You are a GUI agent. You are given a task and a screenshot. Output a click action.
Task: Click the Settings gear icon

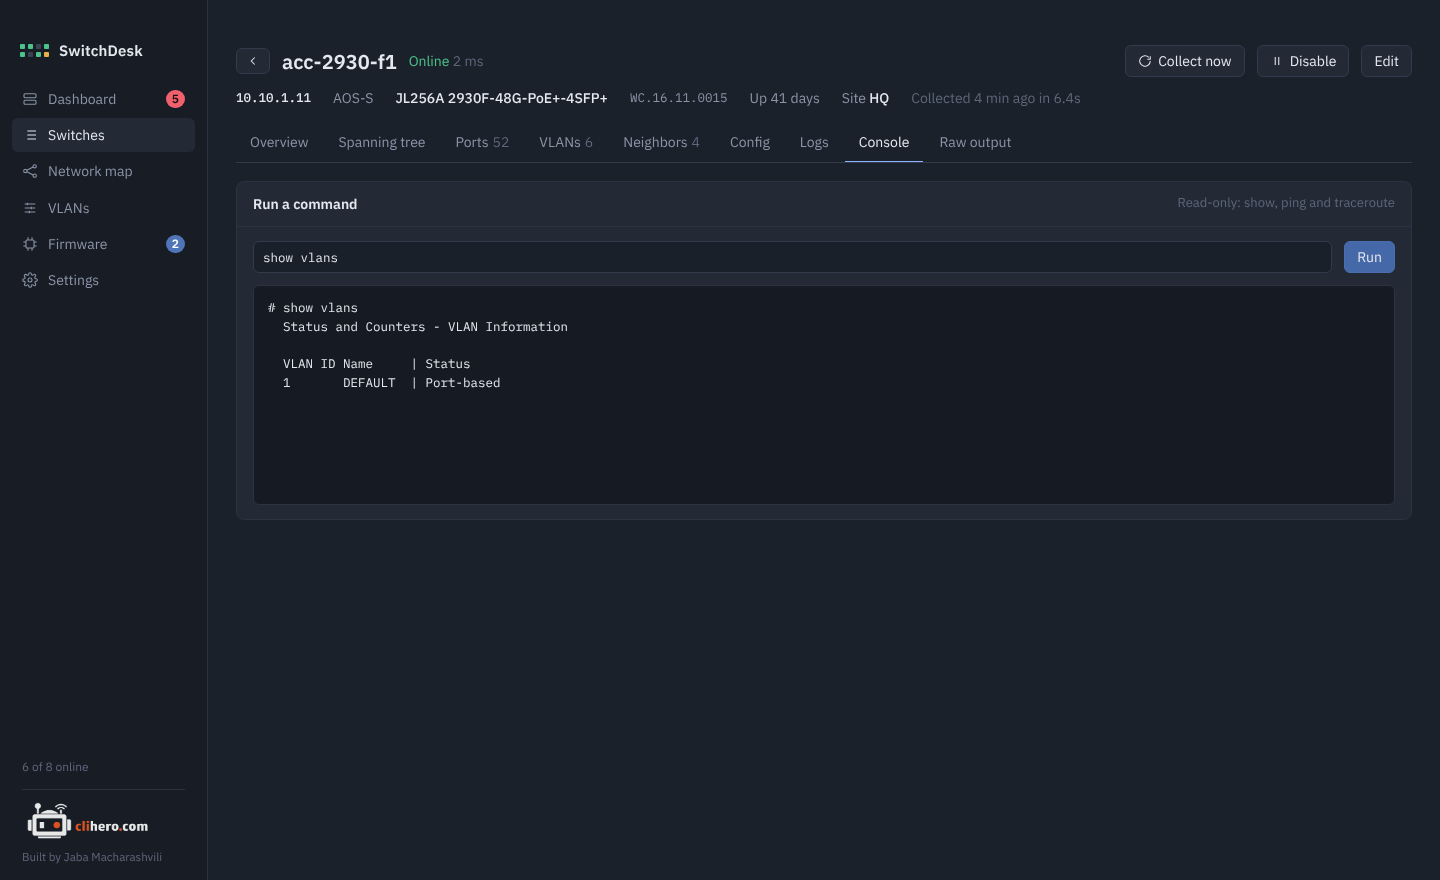point(30,280)
